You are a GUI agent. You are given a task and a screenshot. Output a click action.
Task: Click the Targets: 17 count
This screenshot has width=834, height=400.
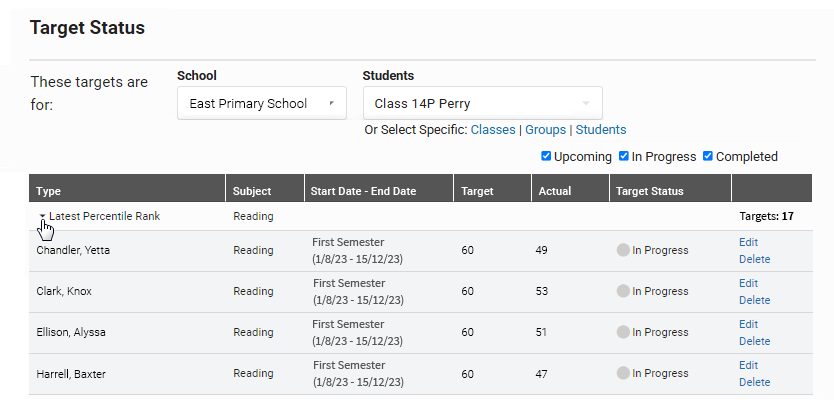tap(766, 216)
